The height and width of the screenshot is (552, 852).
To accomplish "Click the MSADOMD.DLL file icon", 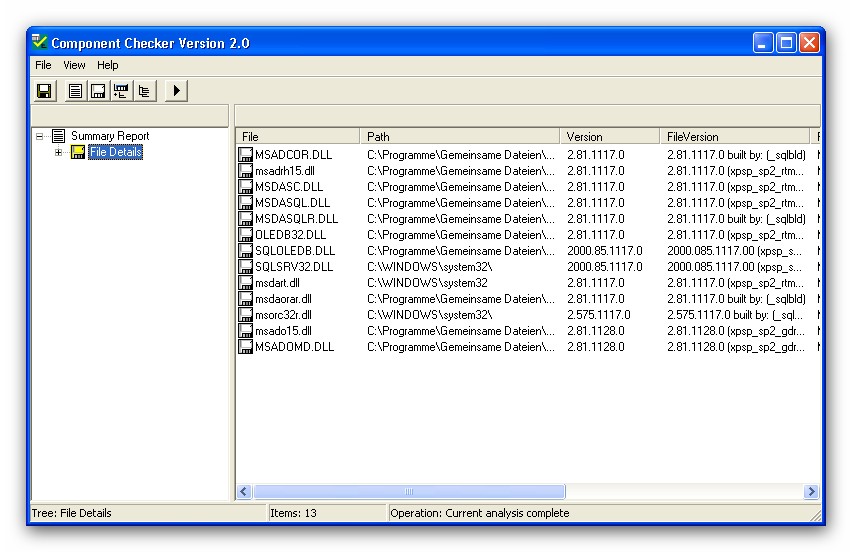I will pyautogui.click(x=246, y=347).
